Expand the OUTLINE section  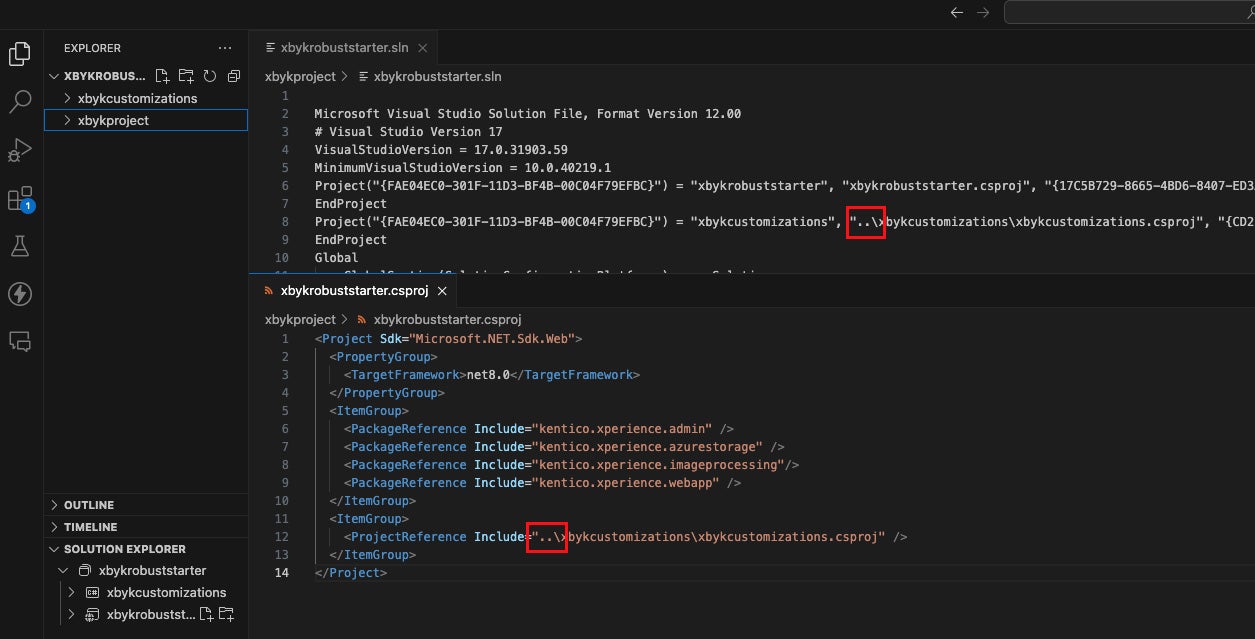tap(88, 505)
